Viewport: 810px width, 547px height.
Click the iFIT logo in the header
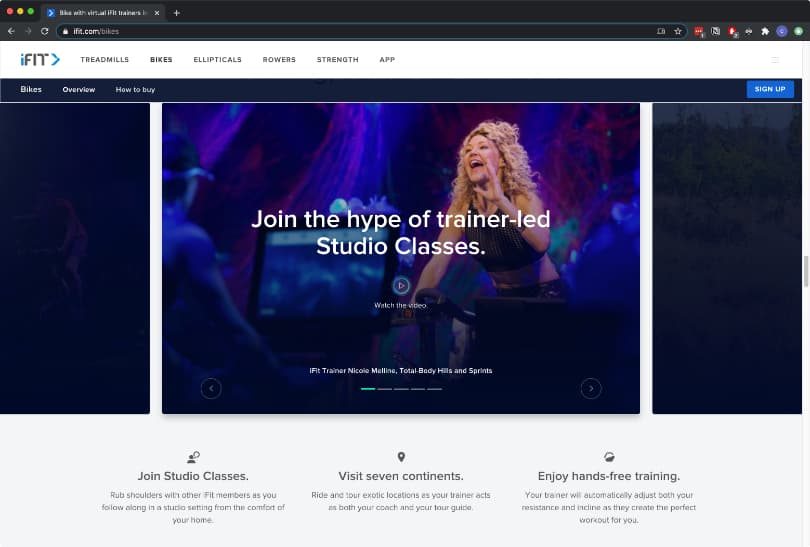coord(40,60)
